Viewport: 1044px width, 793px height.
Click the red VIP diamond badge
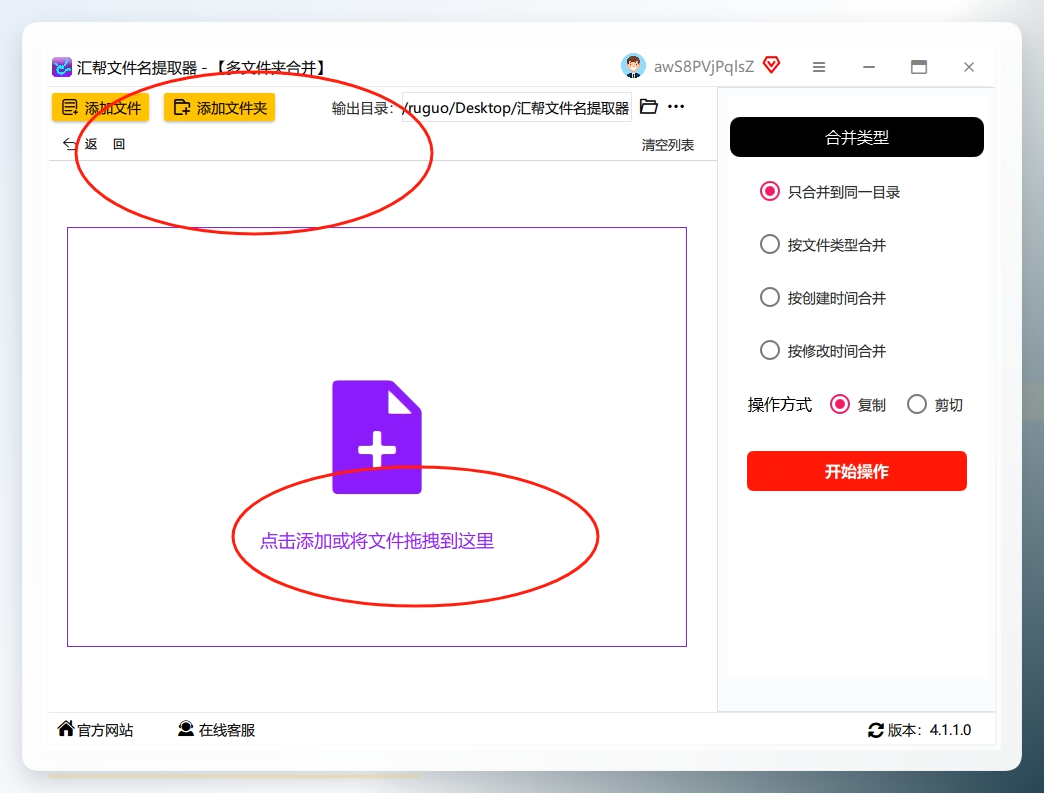pos(772,65)
